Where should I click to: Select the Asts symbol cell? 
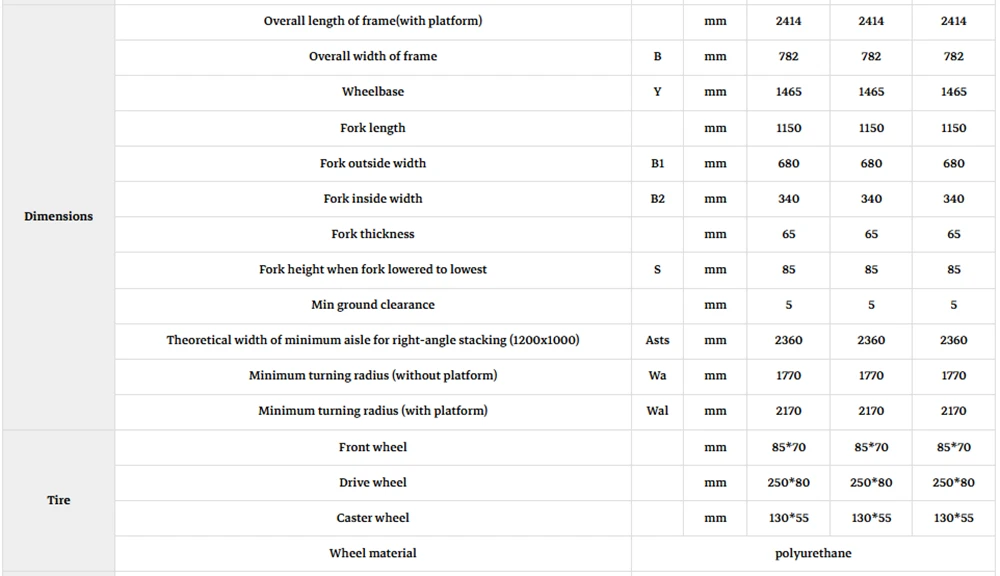tap(658, 340)
